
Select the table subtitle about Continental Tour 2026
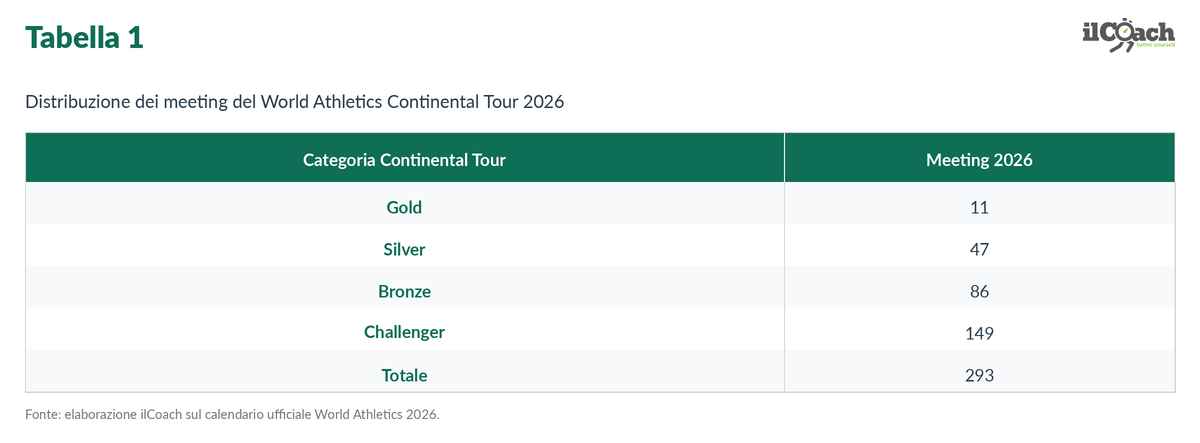pyautogui.click(x=295, y=102)
